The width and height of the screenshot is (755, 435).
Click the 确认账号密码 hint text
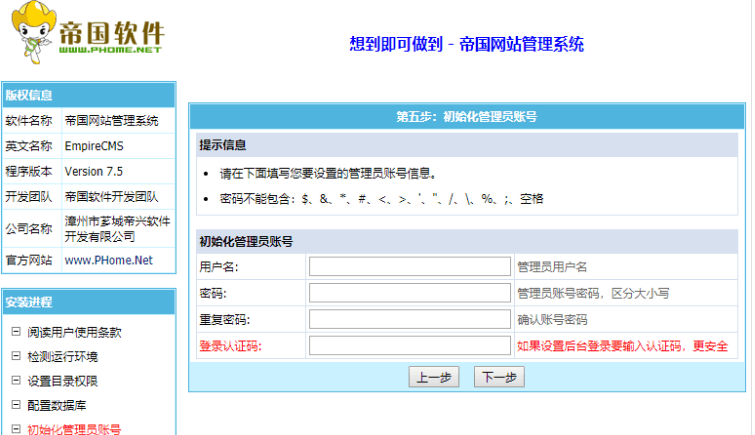tap(552, 319)
